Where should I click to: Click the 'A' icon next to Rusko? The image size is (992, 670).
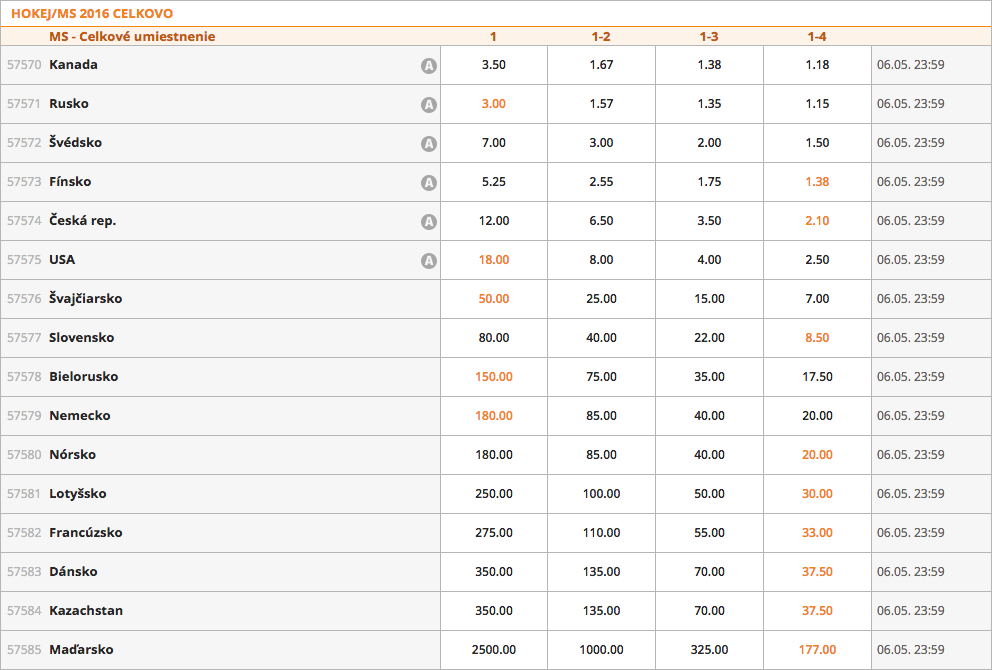point(428,105)
